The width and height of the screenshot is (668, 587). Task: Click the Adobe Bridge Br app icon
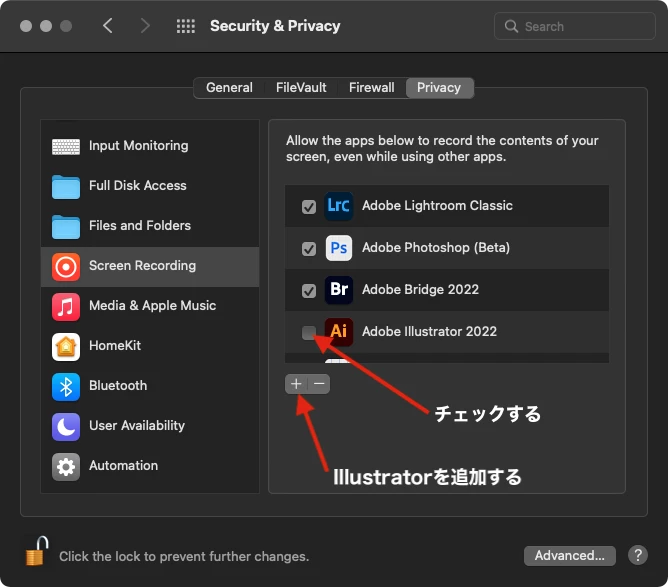(339, 290)
